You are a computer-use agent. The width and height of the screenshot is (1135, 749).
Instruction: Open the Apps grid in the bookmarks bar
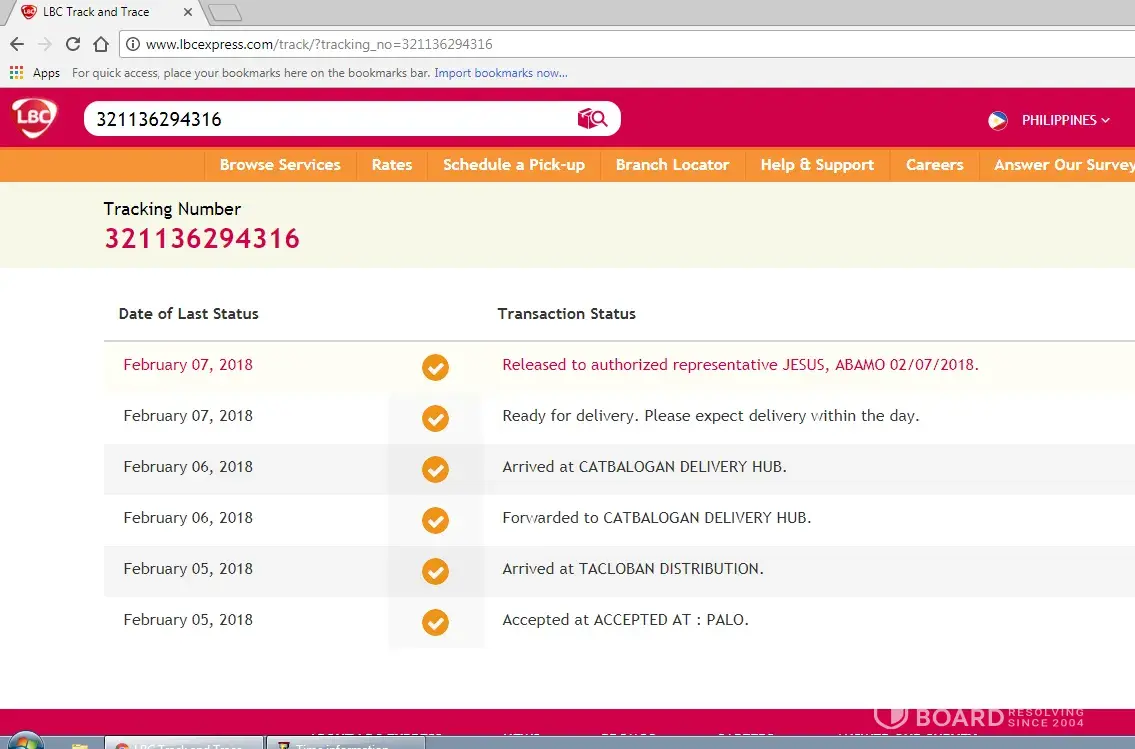[x=16, y=73]
